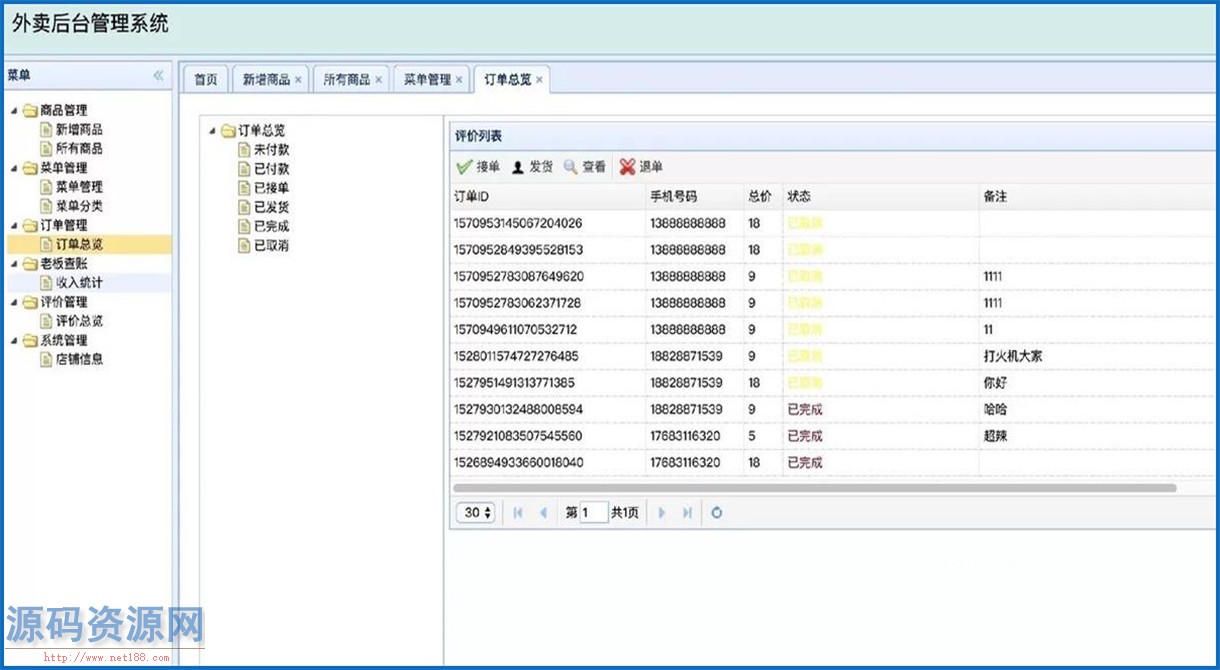This screenshot has height=670, width=1220.
Task: Select 已完成 in the order filter tree
Action: click(271, 226)
